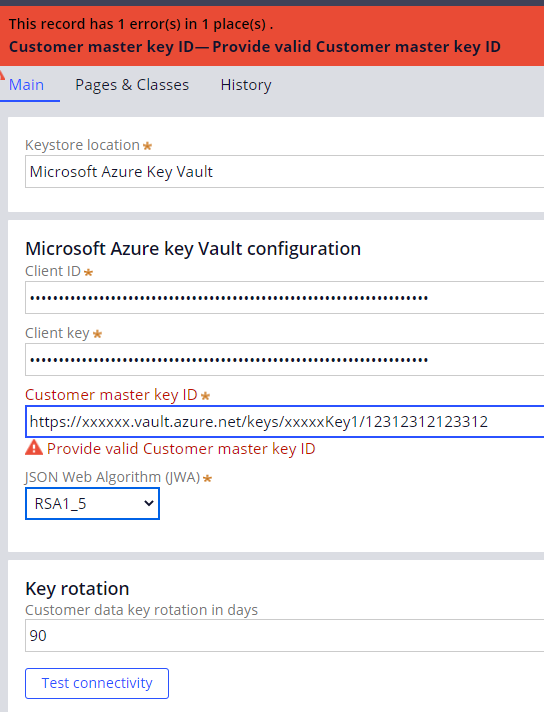Viewport: 544px width, 712px height.
Task: Click the Microsoft Azure key Vault configuration heading
Action: (x=193, y=249)
